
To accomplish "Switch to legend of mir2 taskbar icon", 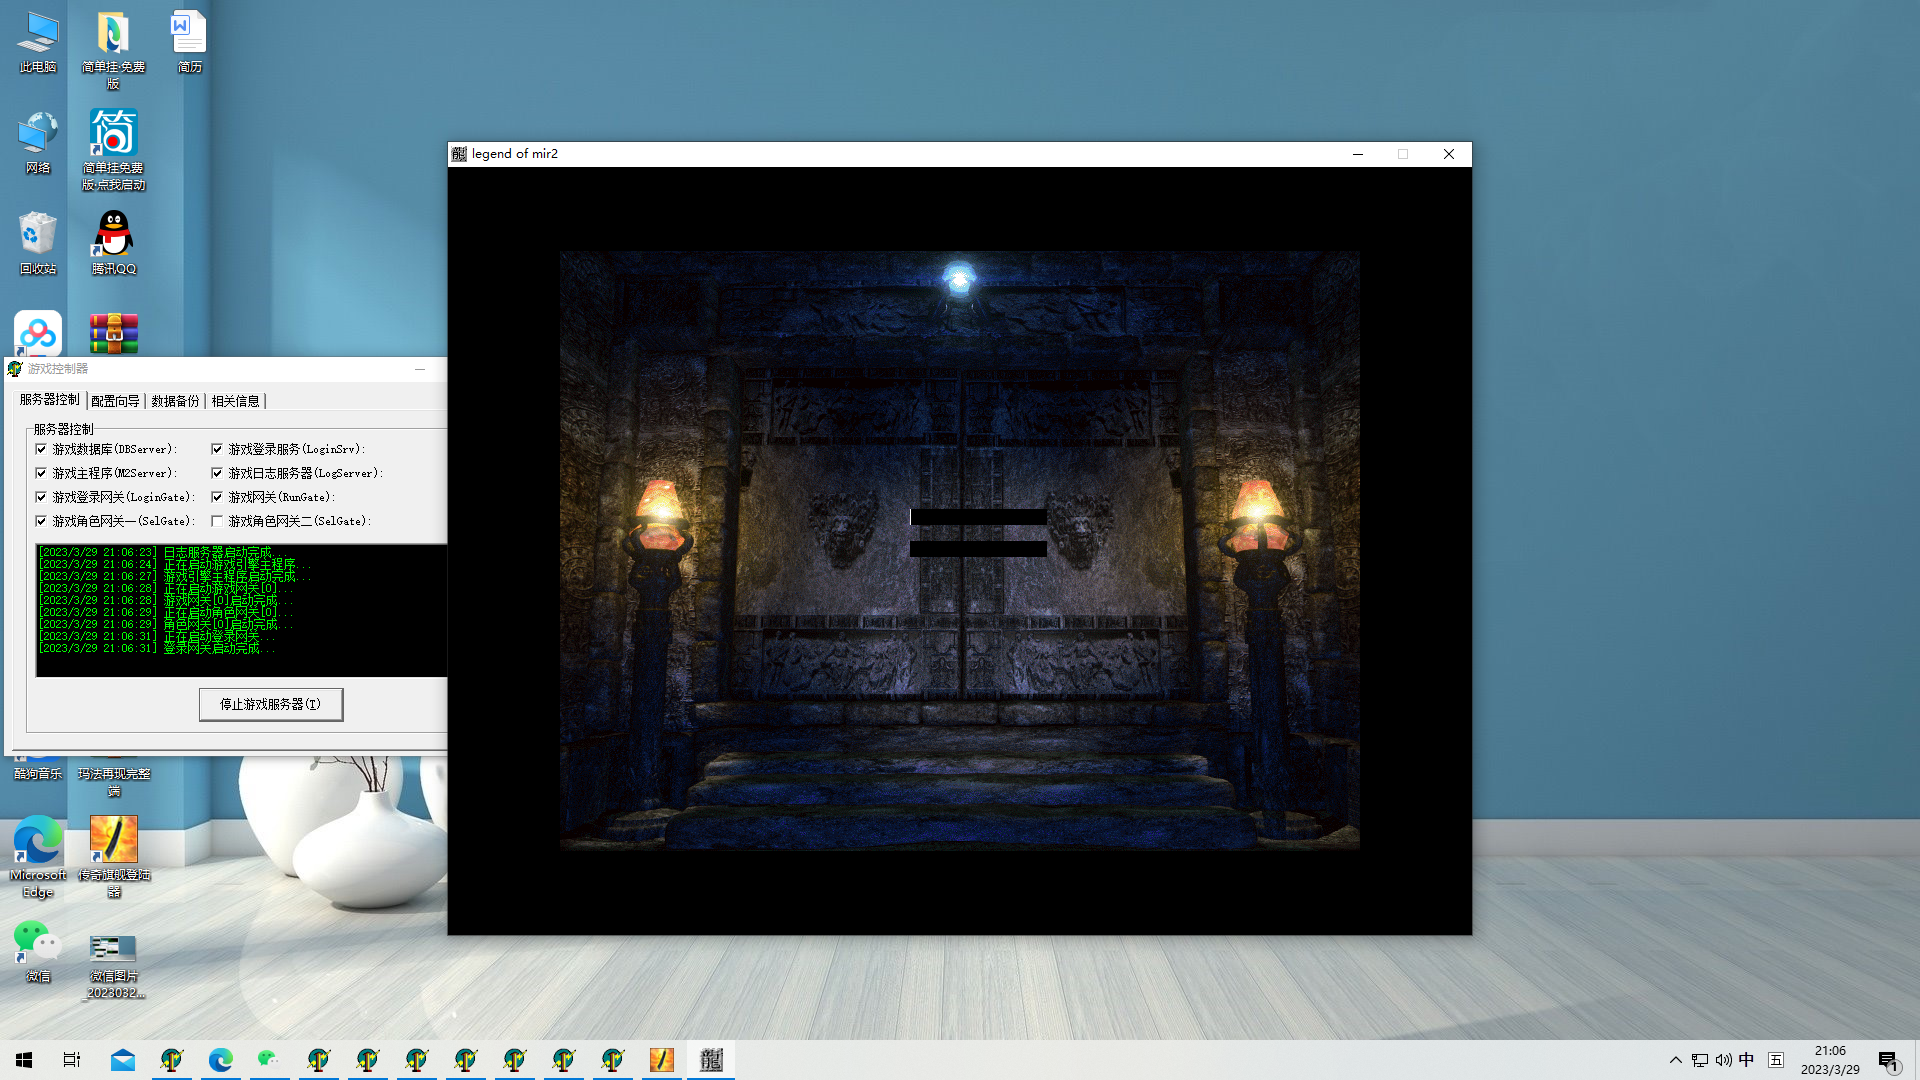I will click(x=711, y=1060).
